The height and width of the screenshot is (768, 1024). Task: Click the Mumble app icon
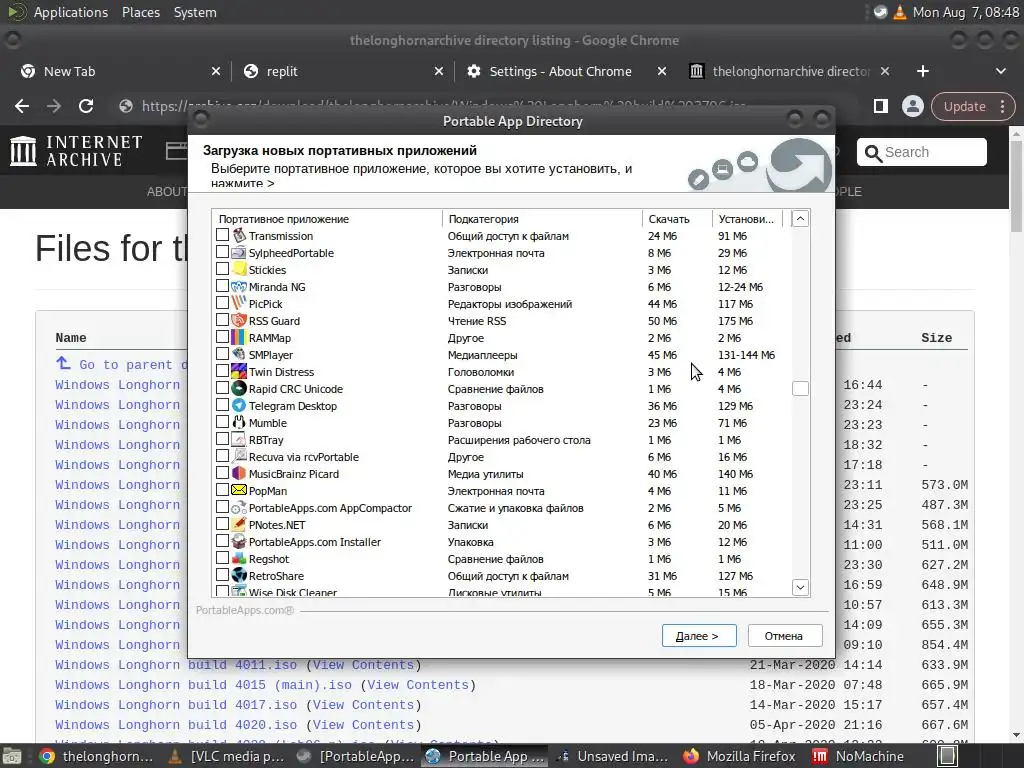(x=239, y=423)
